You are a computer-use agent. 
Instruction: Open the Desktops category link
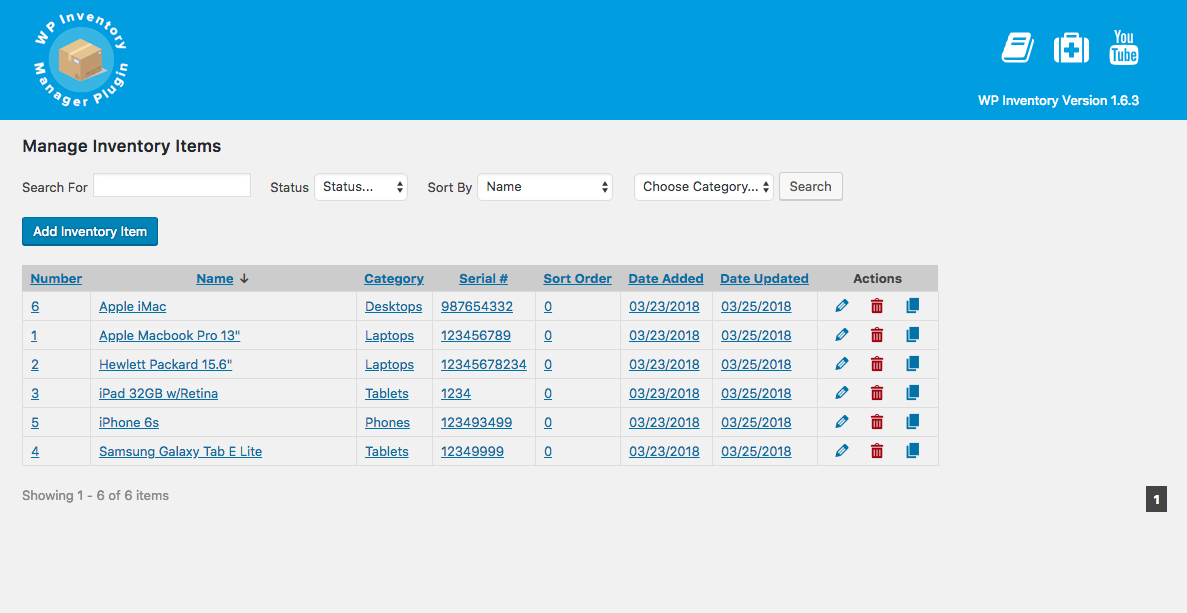tap(393, 307)
